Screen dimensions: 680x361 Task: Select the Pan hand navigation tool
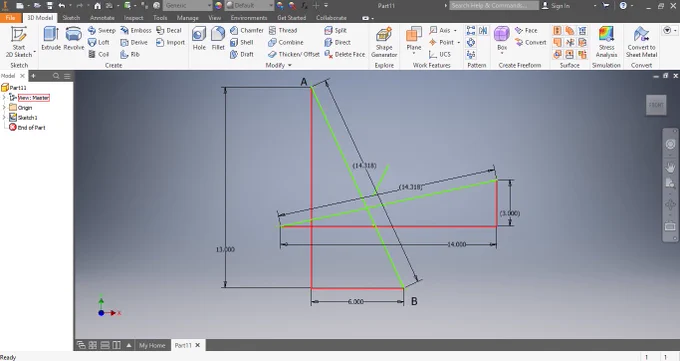tap(670, 167)
